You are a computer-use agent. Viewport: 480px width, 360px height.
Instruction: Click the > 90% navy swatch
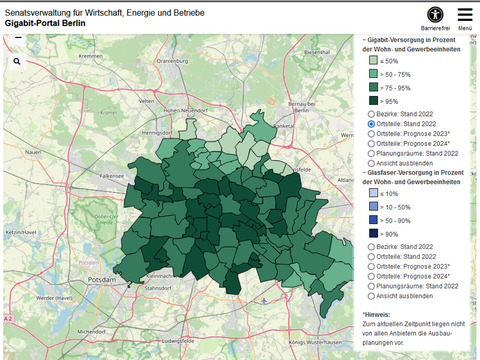(x=373, y=233)
